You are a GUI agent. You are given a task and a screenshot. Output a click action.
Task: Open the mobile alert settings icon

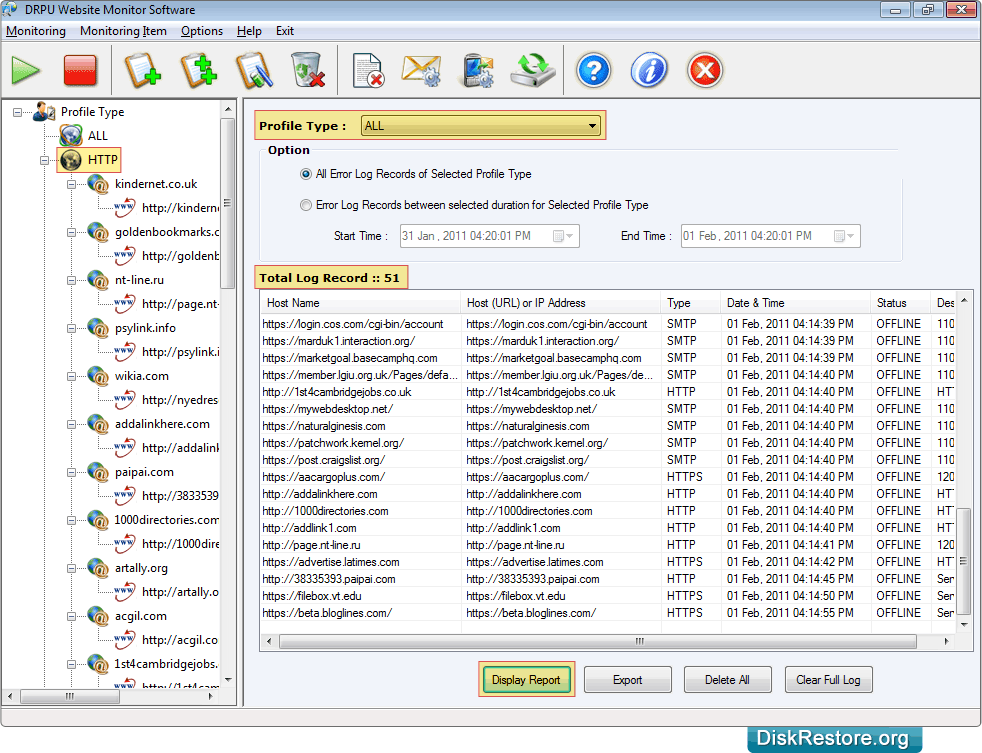point(478,70)
